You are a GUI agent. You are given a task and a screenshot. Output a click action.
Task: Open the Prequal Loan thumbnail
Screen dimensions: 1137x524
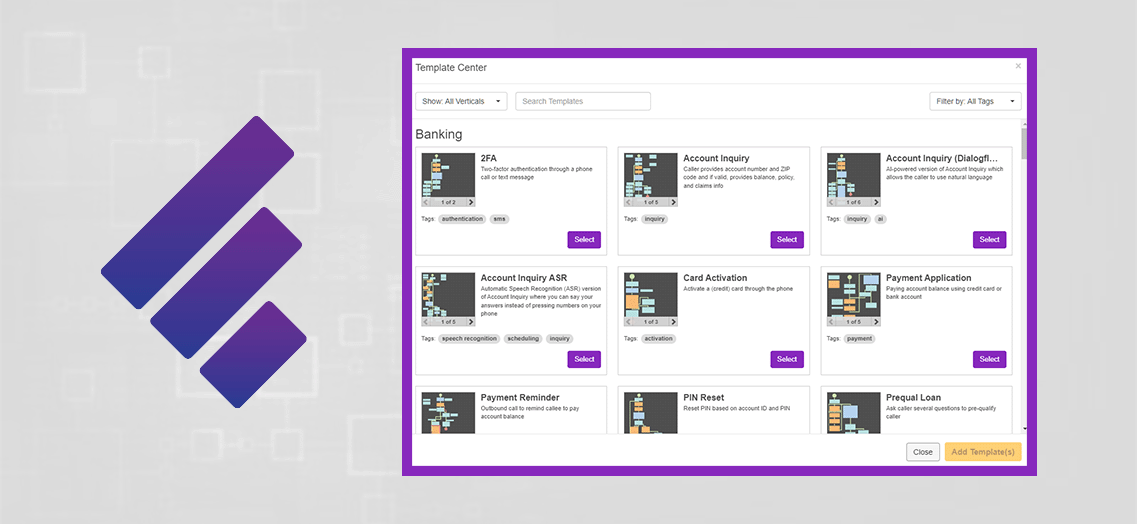click(x=853, y=412)
